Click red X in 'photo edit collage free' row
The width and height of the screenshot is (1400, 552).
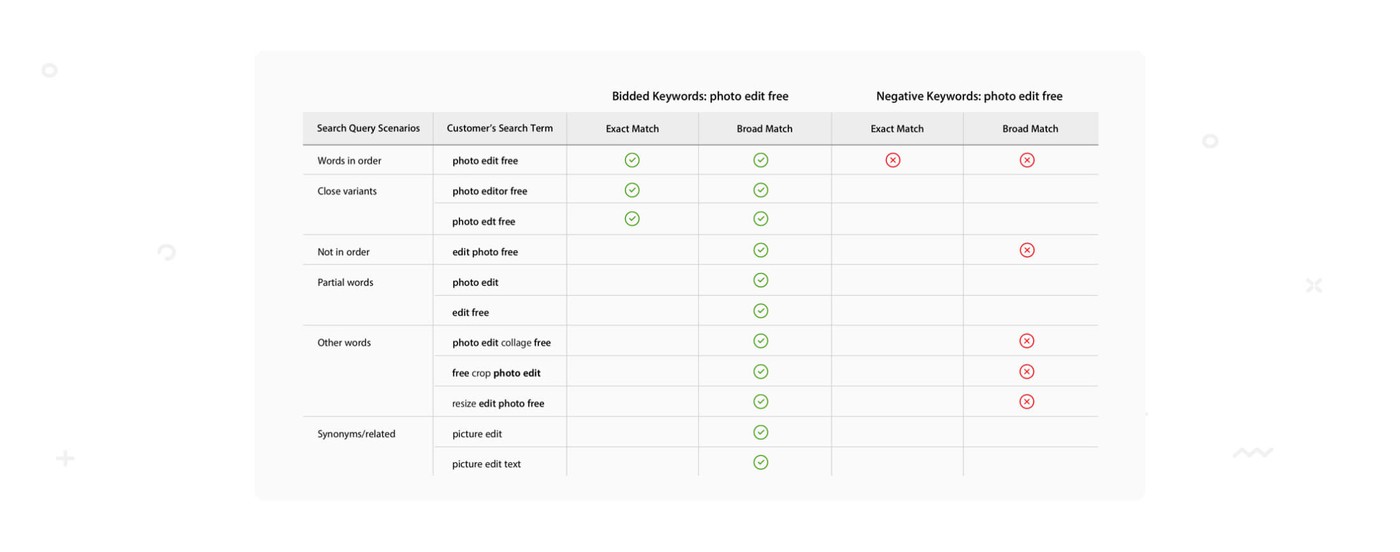(x=1027, y=341)
